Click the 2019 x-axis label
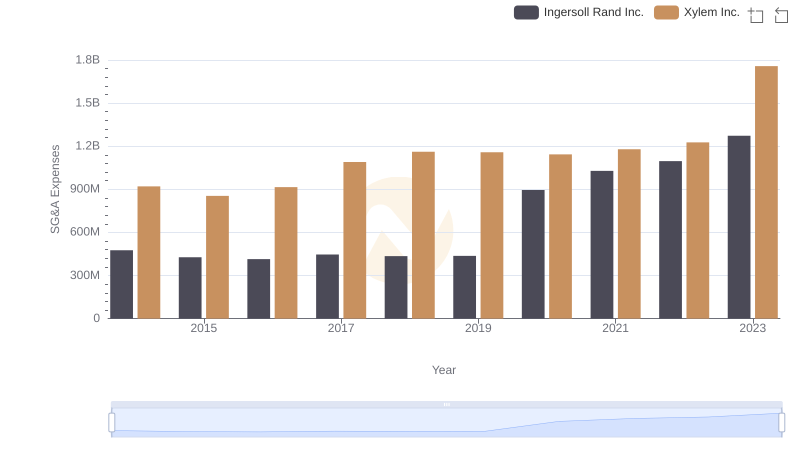The height and width of the screenshot is (461, 800). 478,328
